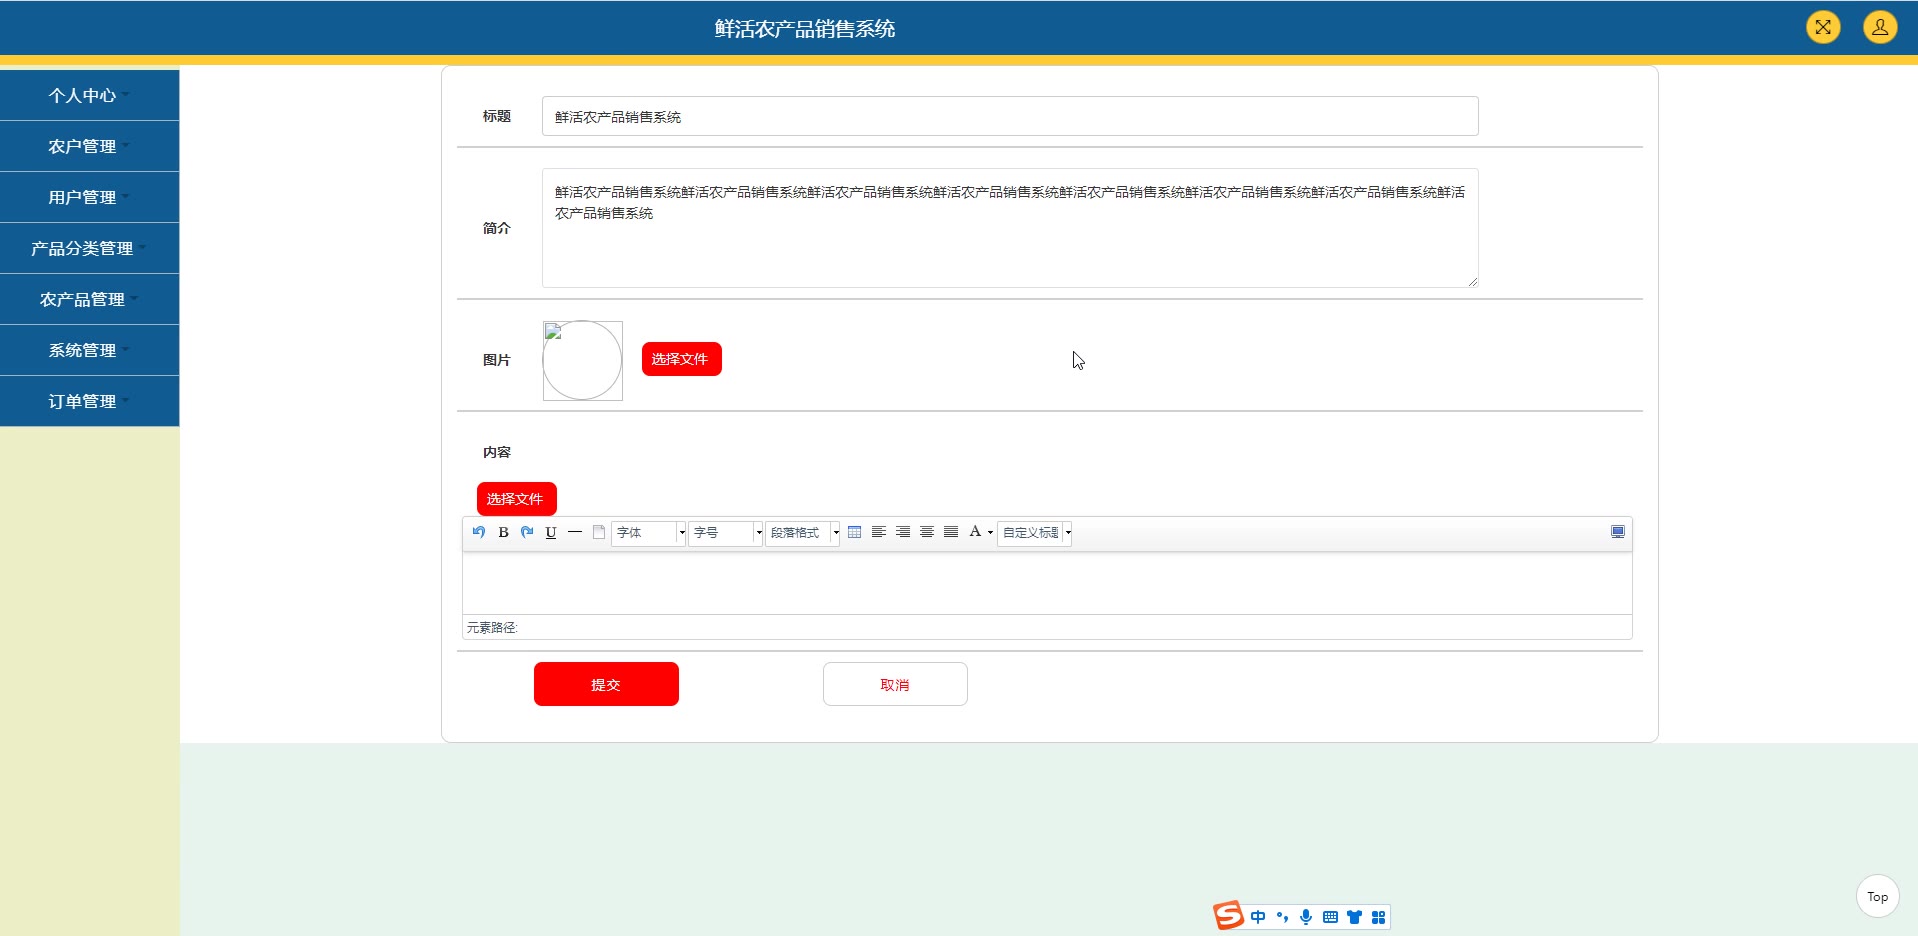Click into the 标题 title input field
Viewport: 1918px width, 936px height.
click(1010, 116)
